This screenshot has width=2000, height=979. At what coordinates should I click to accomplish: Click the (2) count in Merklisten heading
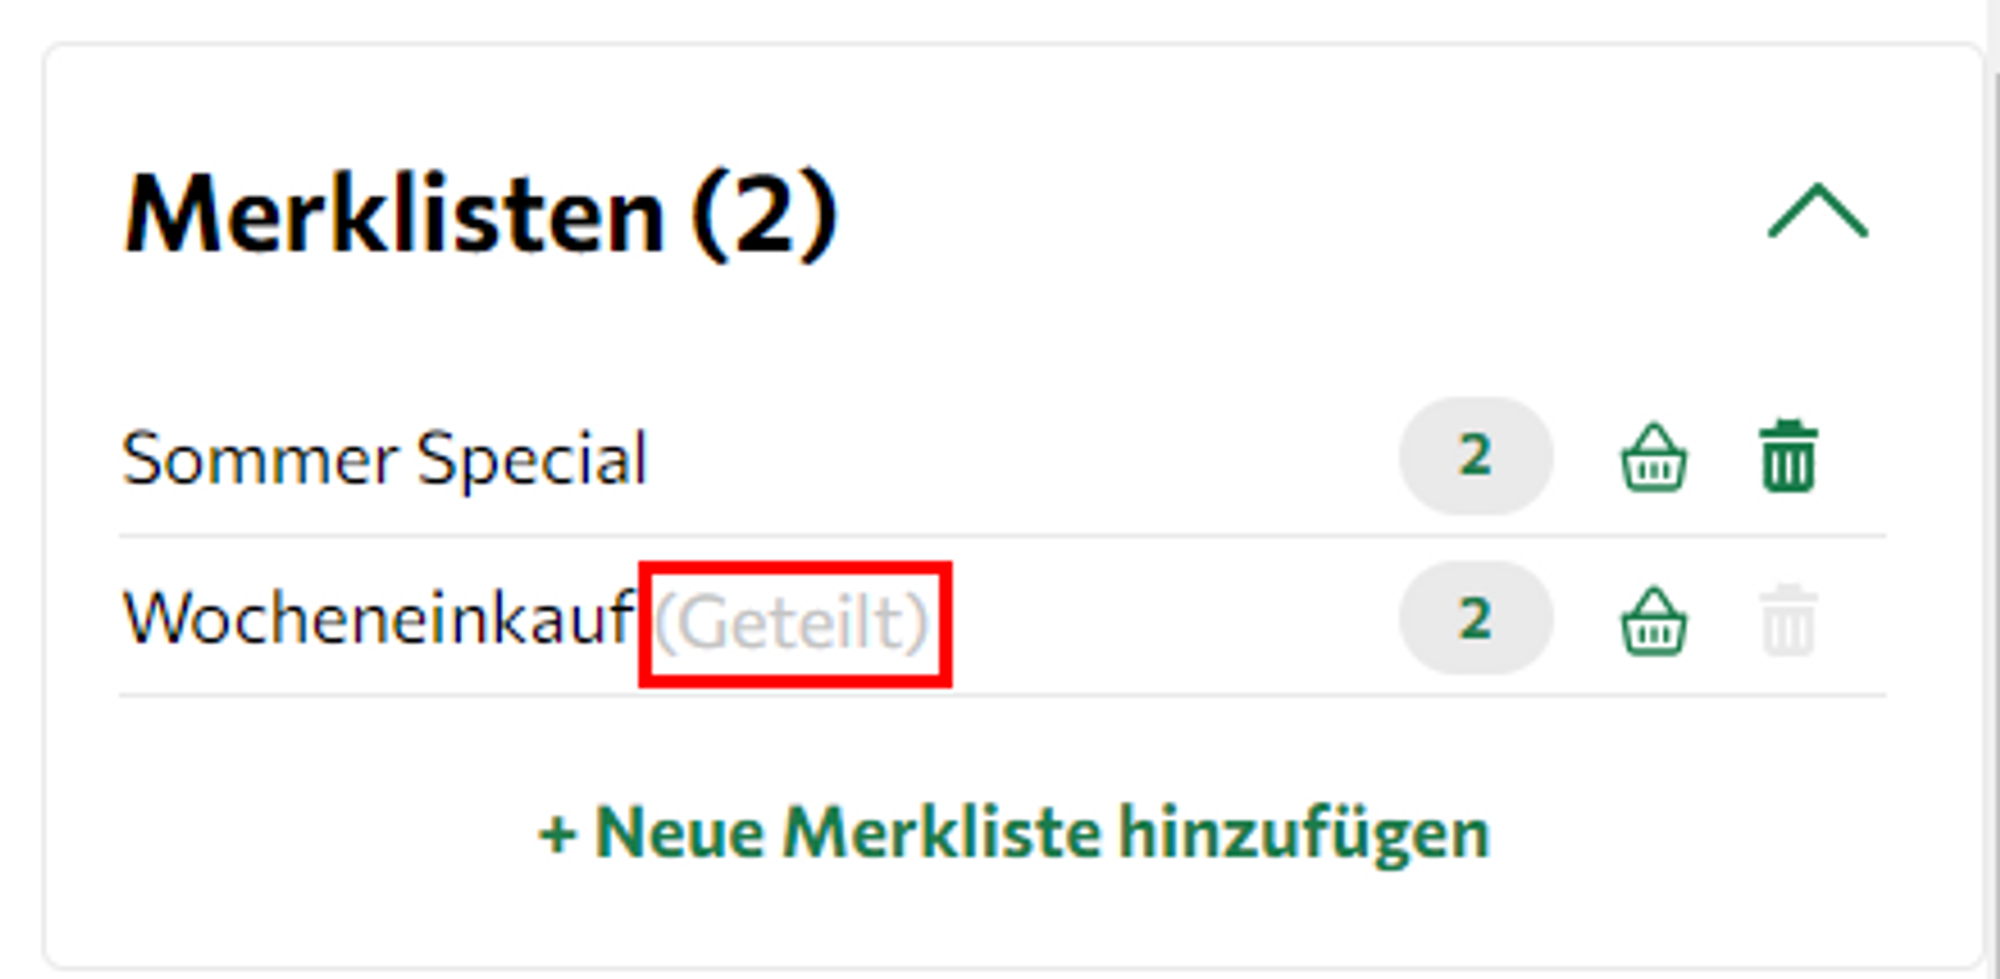765,214
